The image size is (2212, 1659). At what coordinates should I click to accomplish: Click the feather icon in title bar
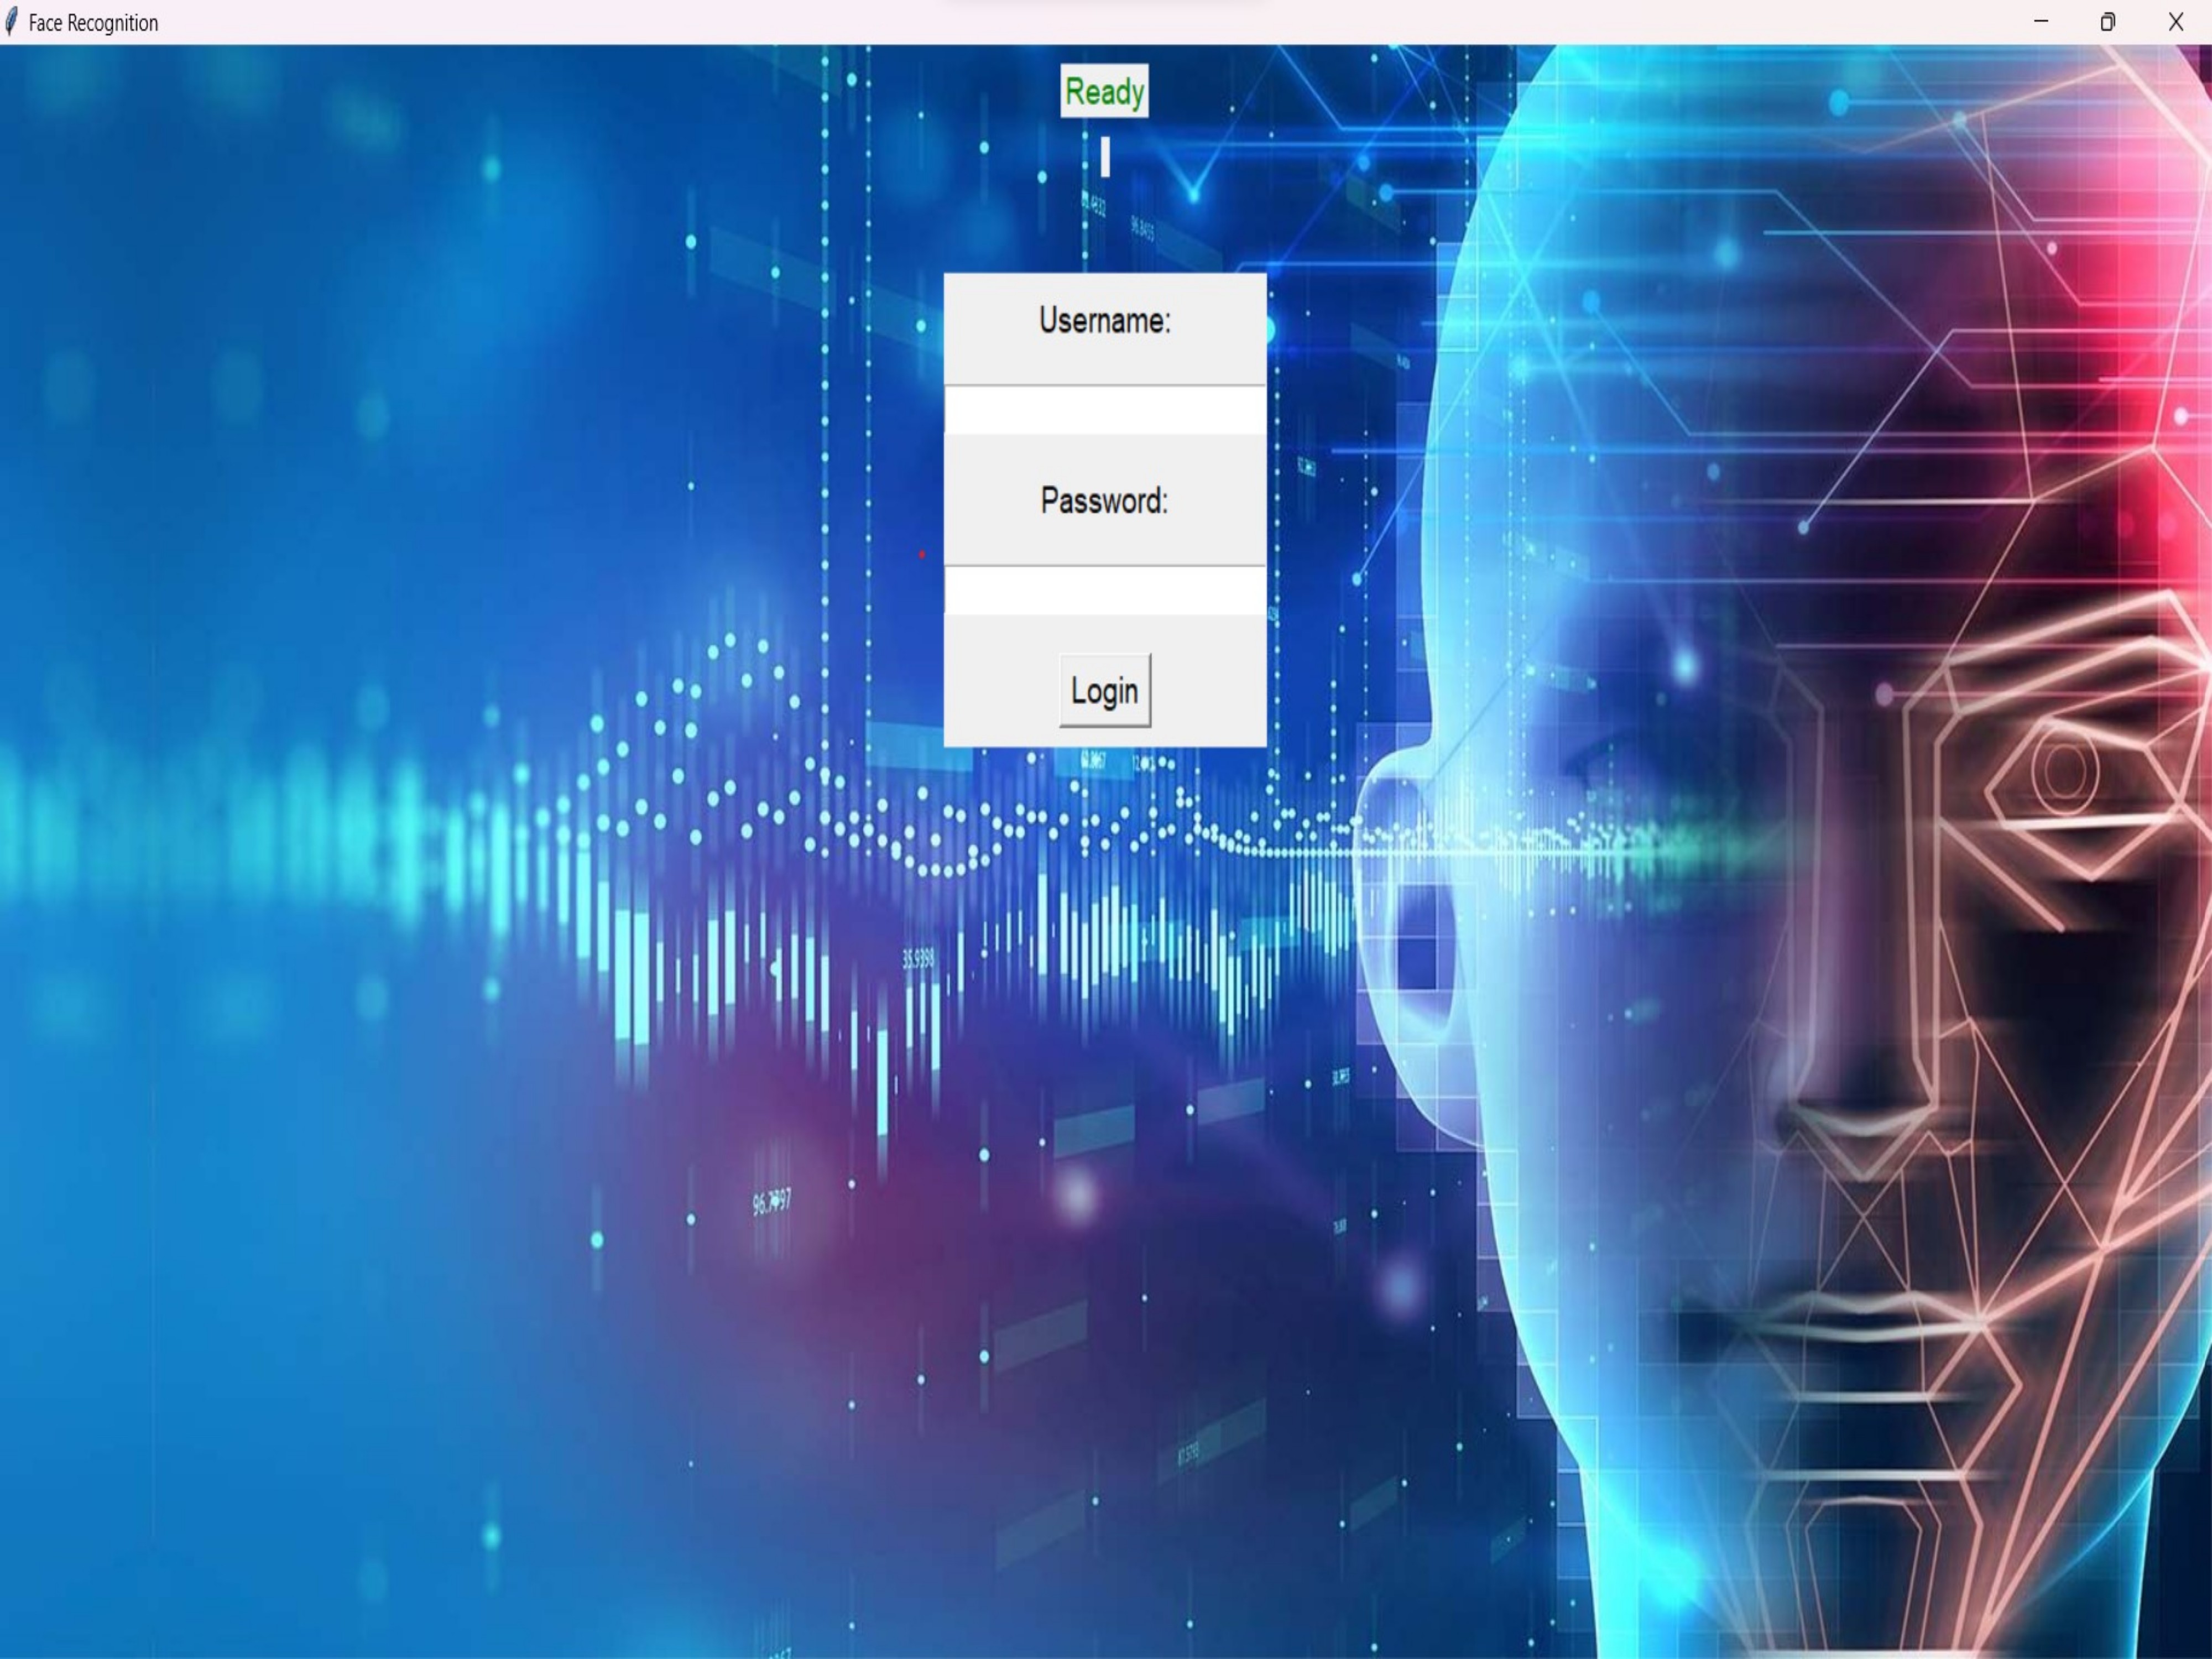click(x=11, y=22)
